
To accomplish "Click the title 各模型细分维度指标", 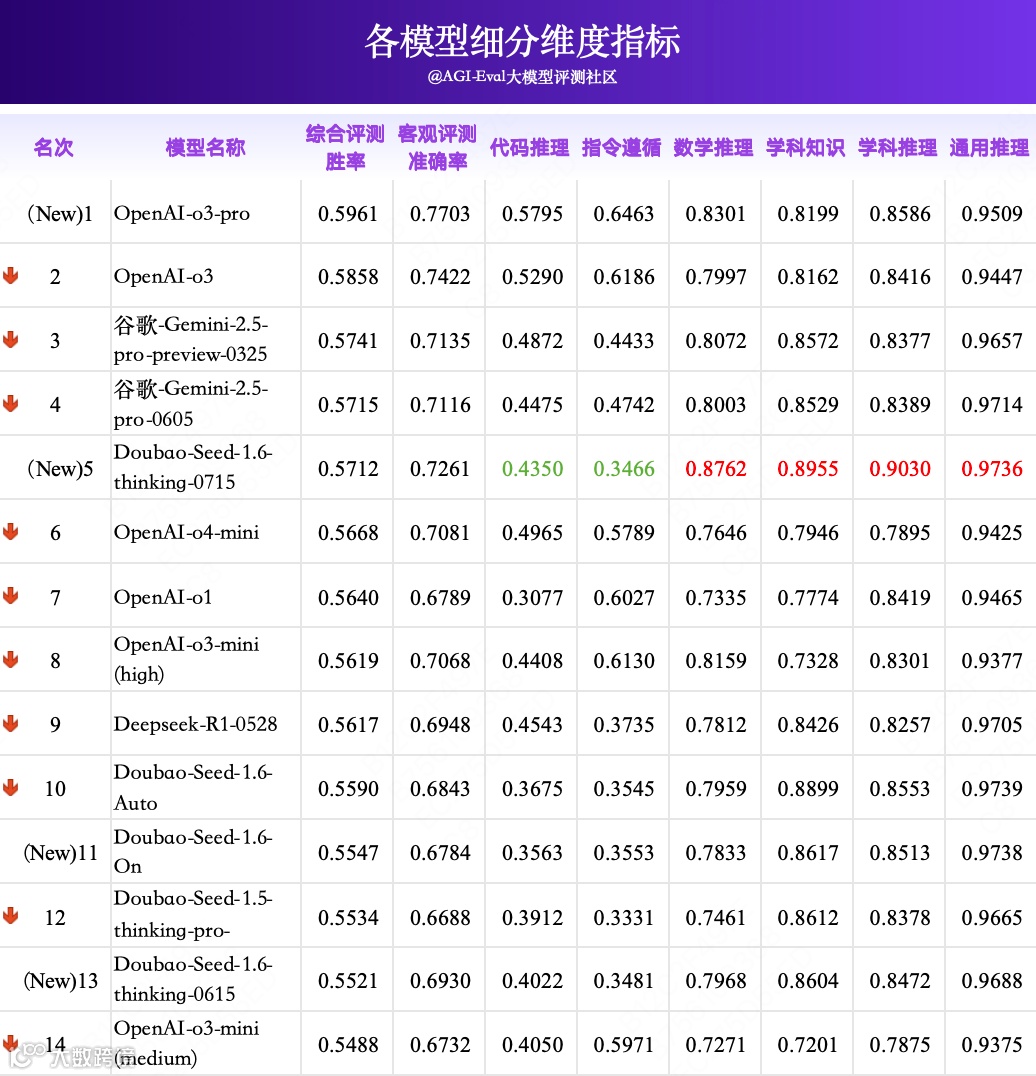I will point(521,41).
